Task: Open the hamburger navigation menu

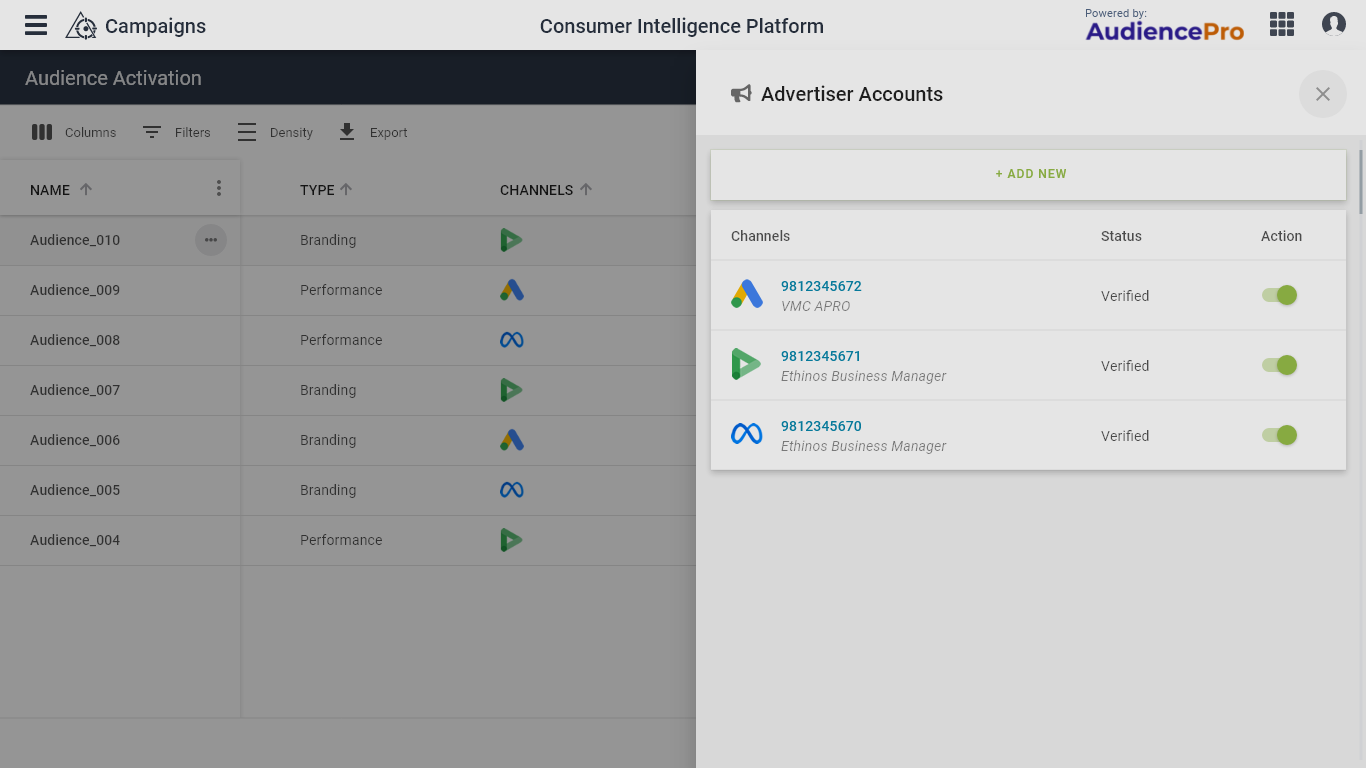Action: [36, 25]
